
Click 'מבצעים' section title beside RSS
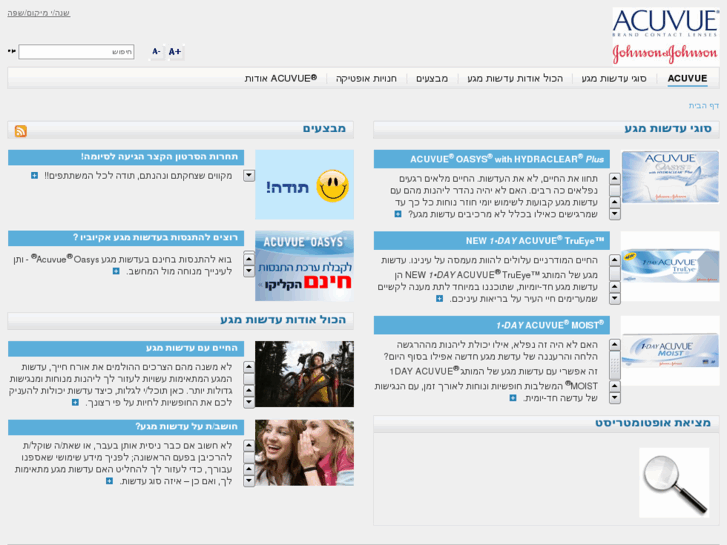(324, 128)
